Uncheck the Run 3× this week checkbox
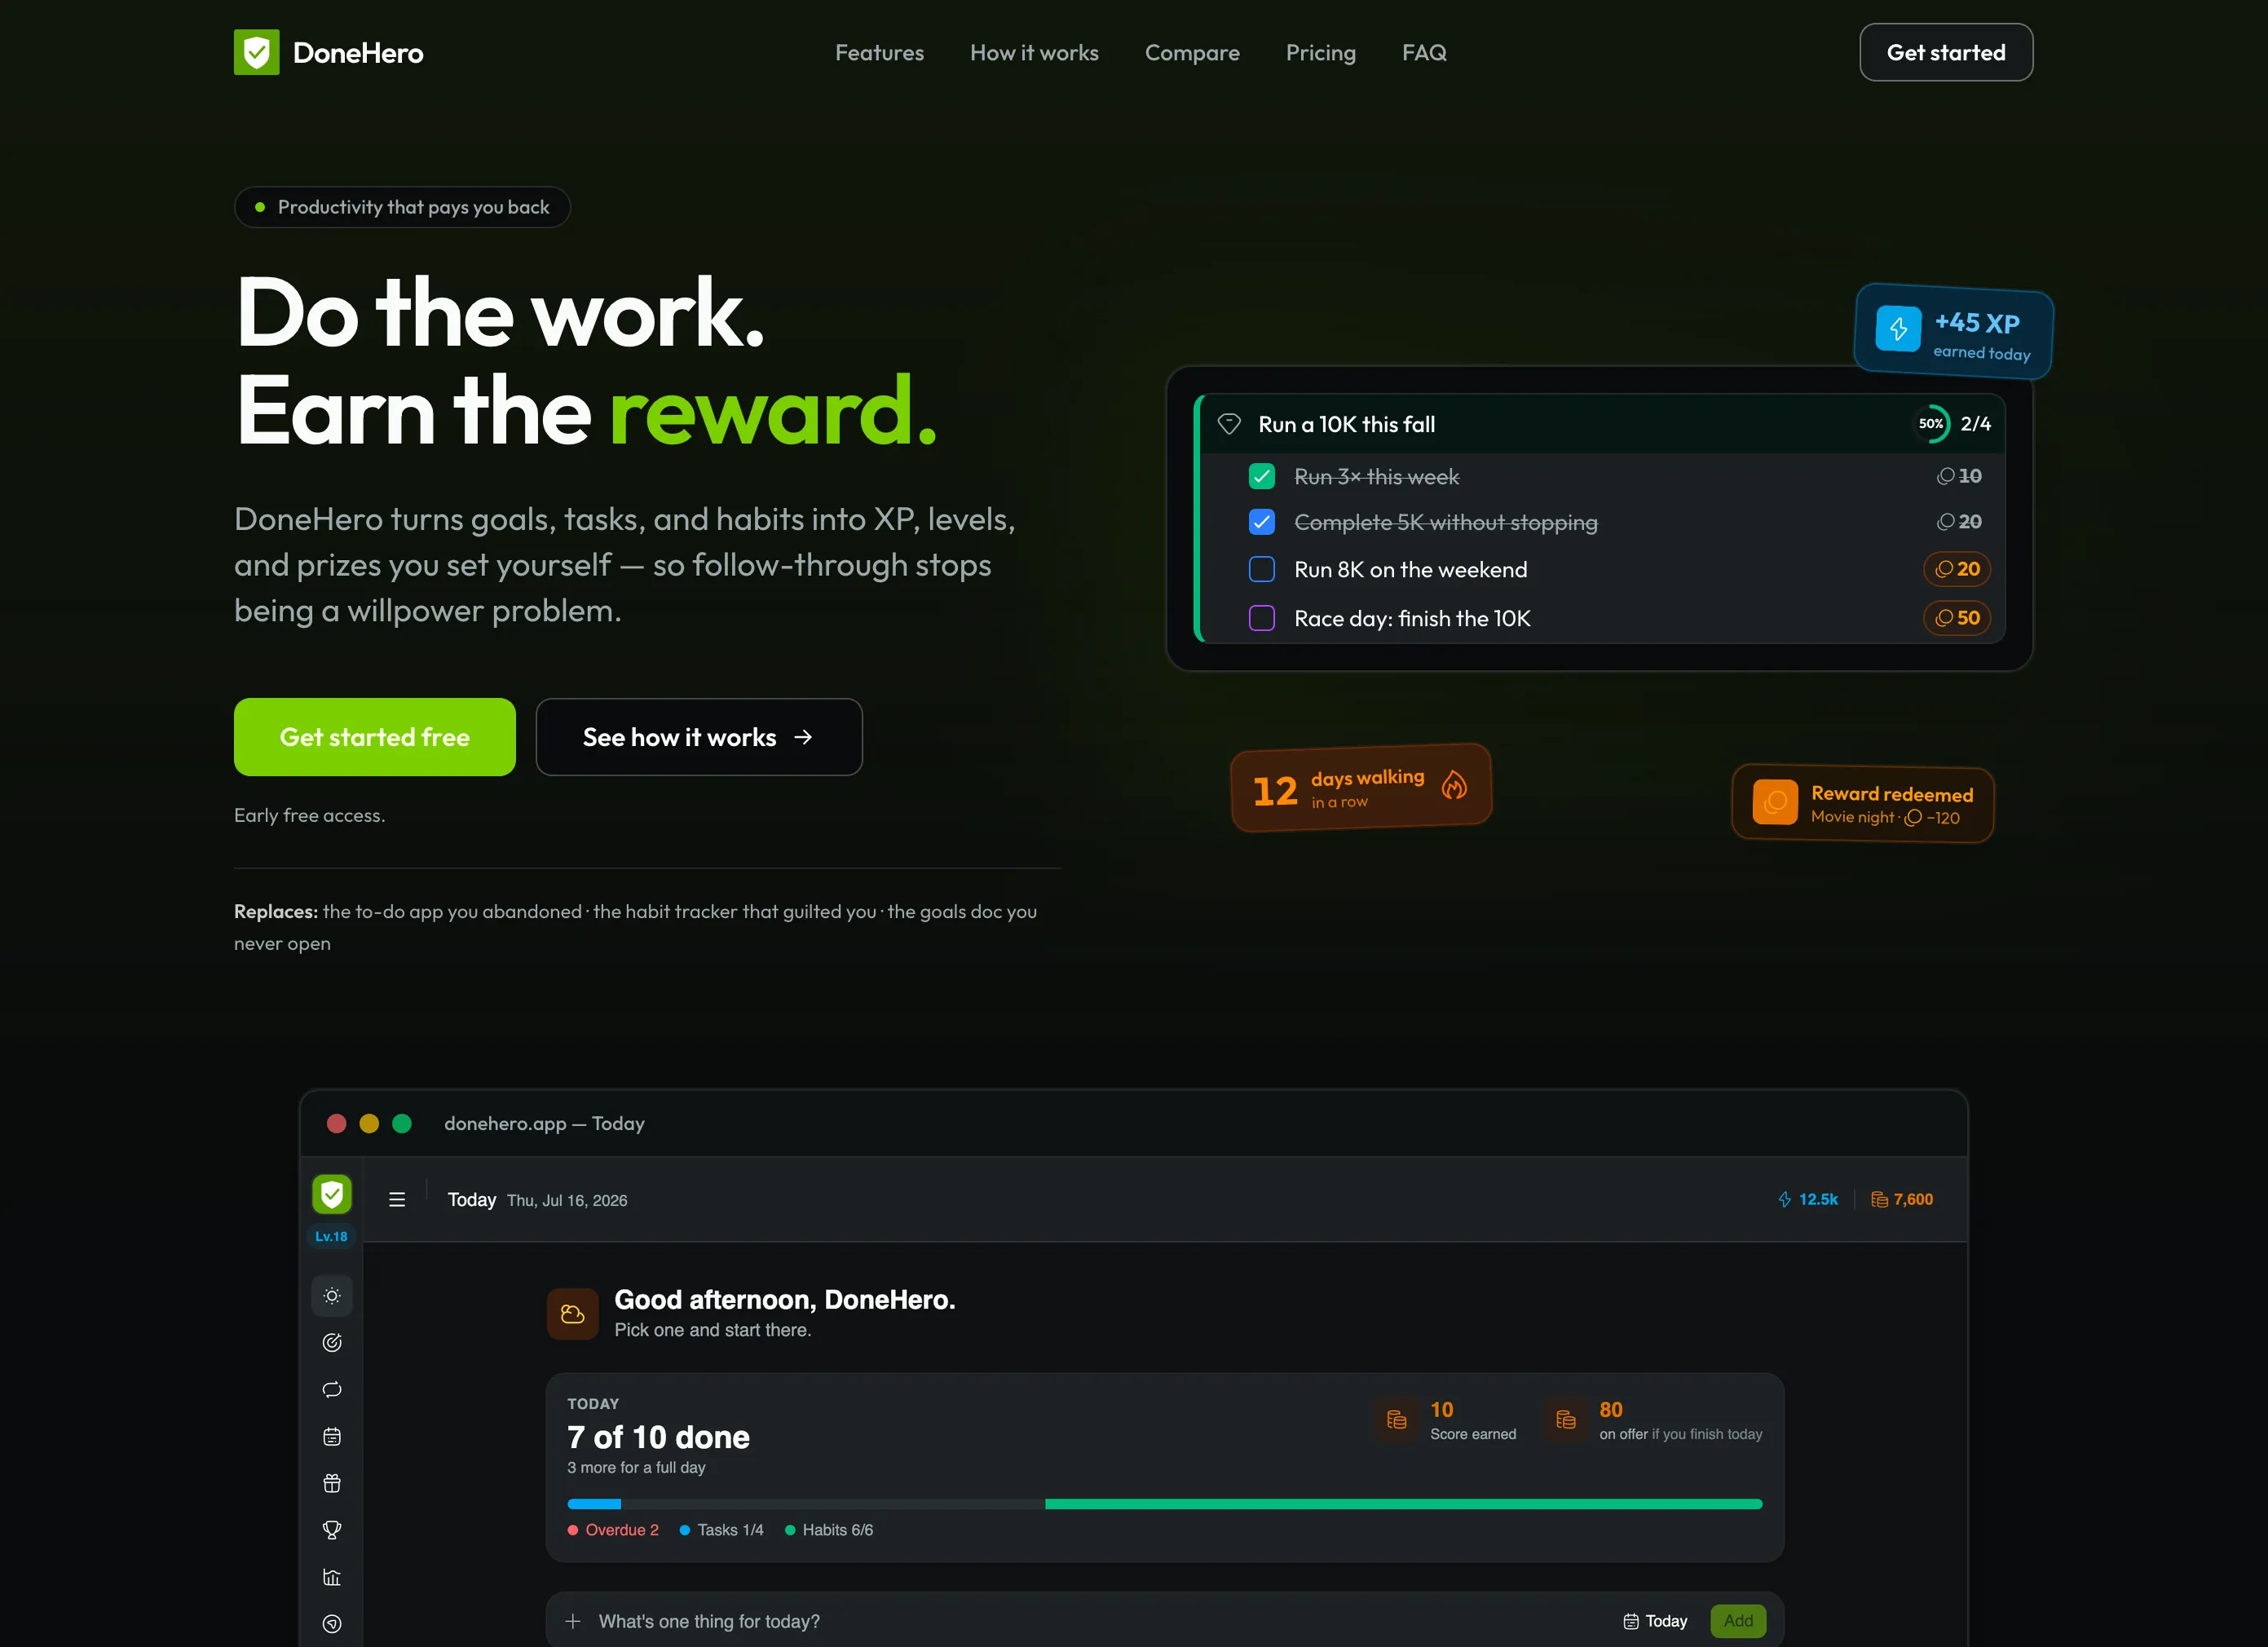This screenshot has width=2268, height=1647. pos(1262,476)
